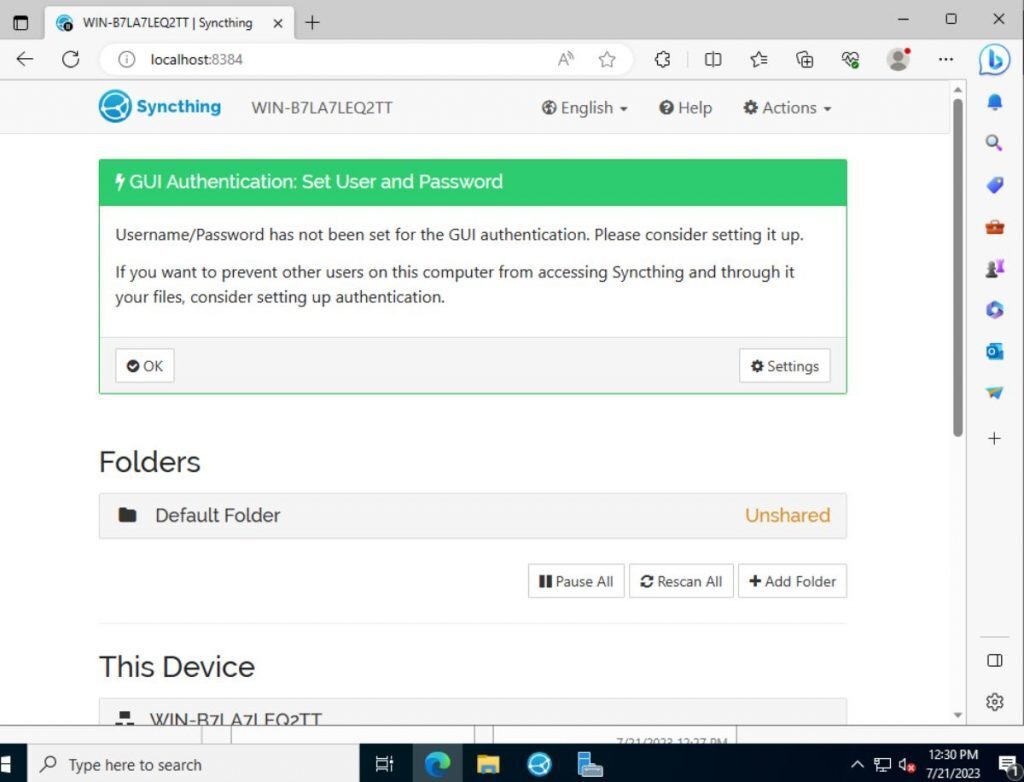Add this page to favorites star
Screen dimensions: 1024x782
[x=607, y=59]
